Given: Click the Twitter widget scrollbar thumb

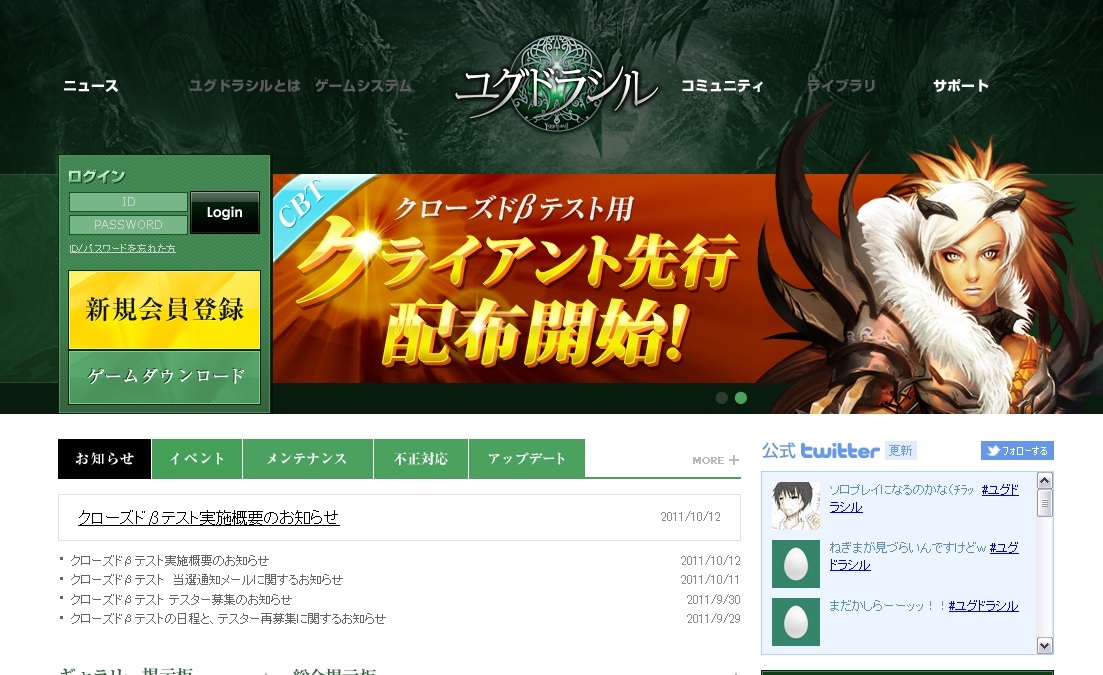Looking at the screenshot, I should 1045,503.
